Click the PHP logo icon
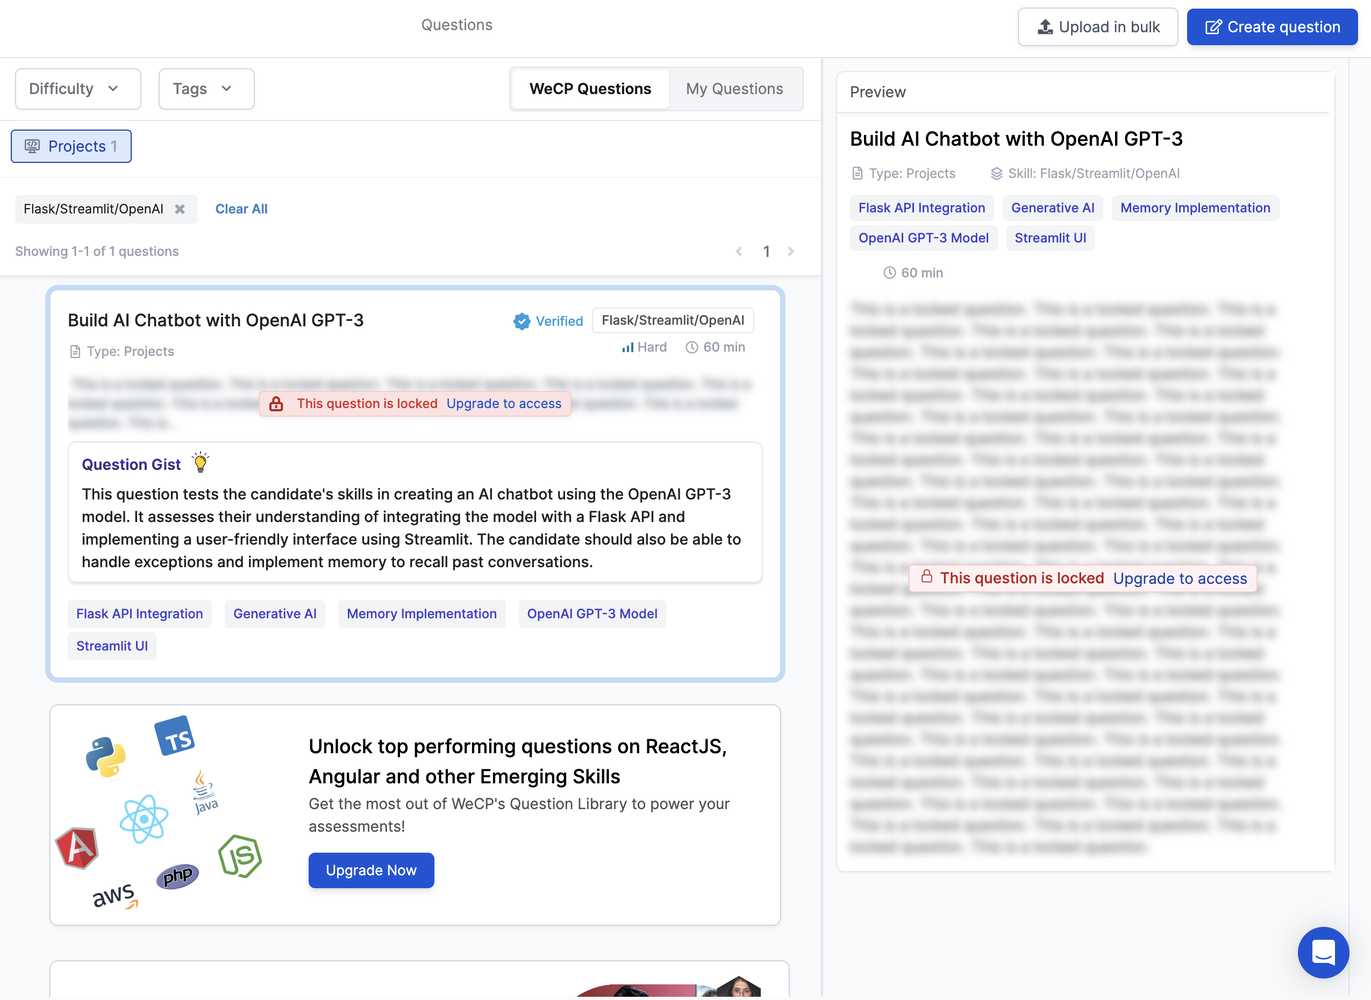 pyautogui.click(x=178, y=877)
